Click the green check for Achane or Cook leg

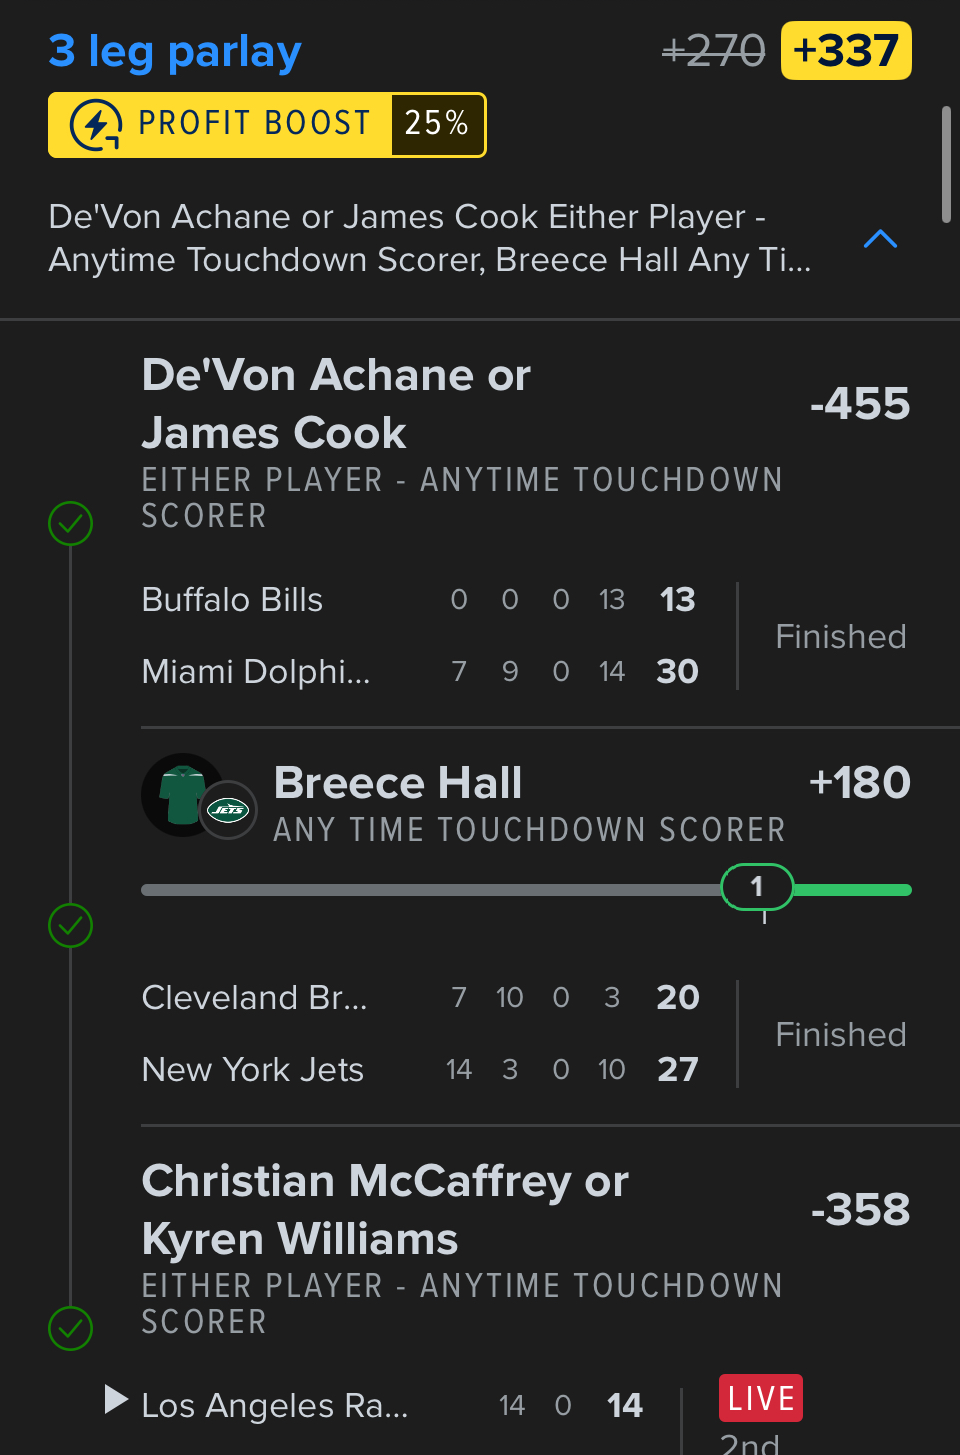pyautogui.click(x=71, y=523)
